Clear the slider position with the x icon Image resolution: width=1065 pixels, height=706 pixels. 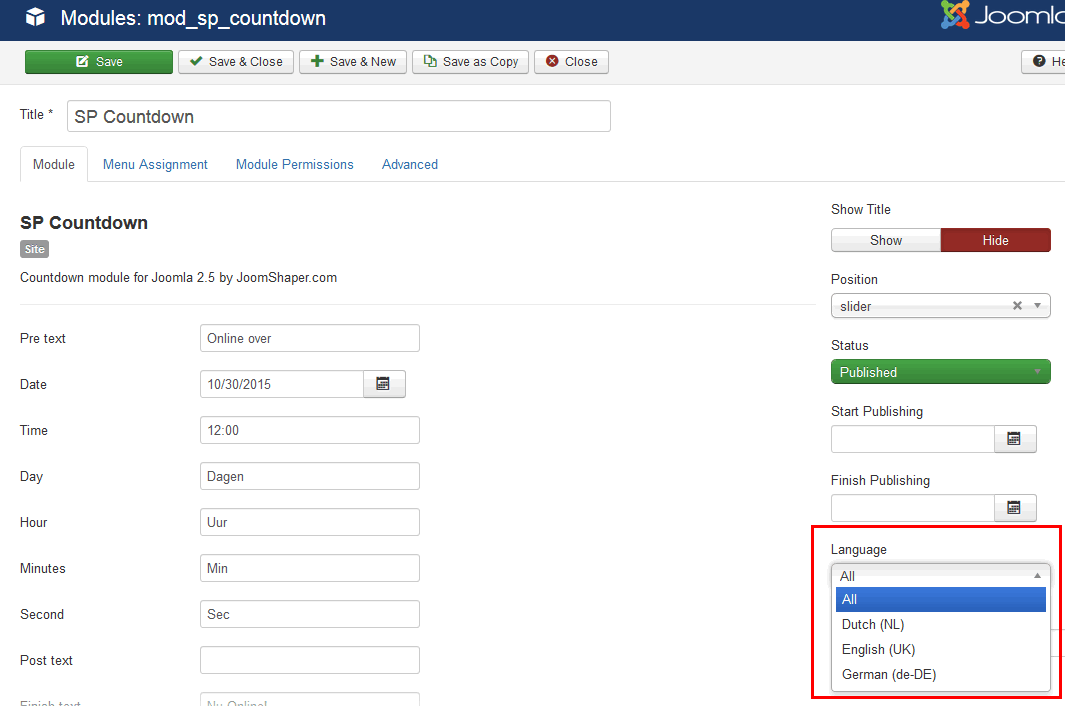(1017, 306)
